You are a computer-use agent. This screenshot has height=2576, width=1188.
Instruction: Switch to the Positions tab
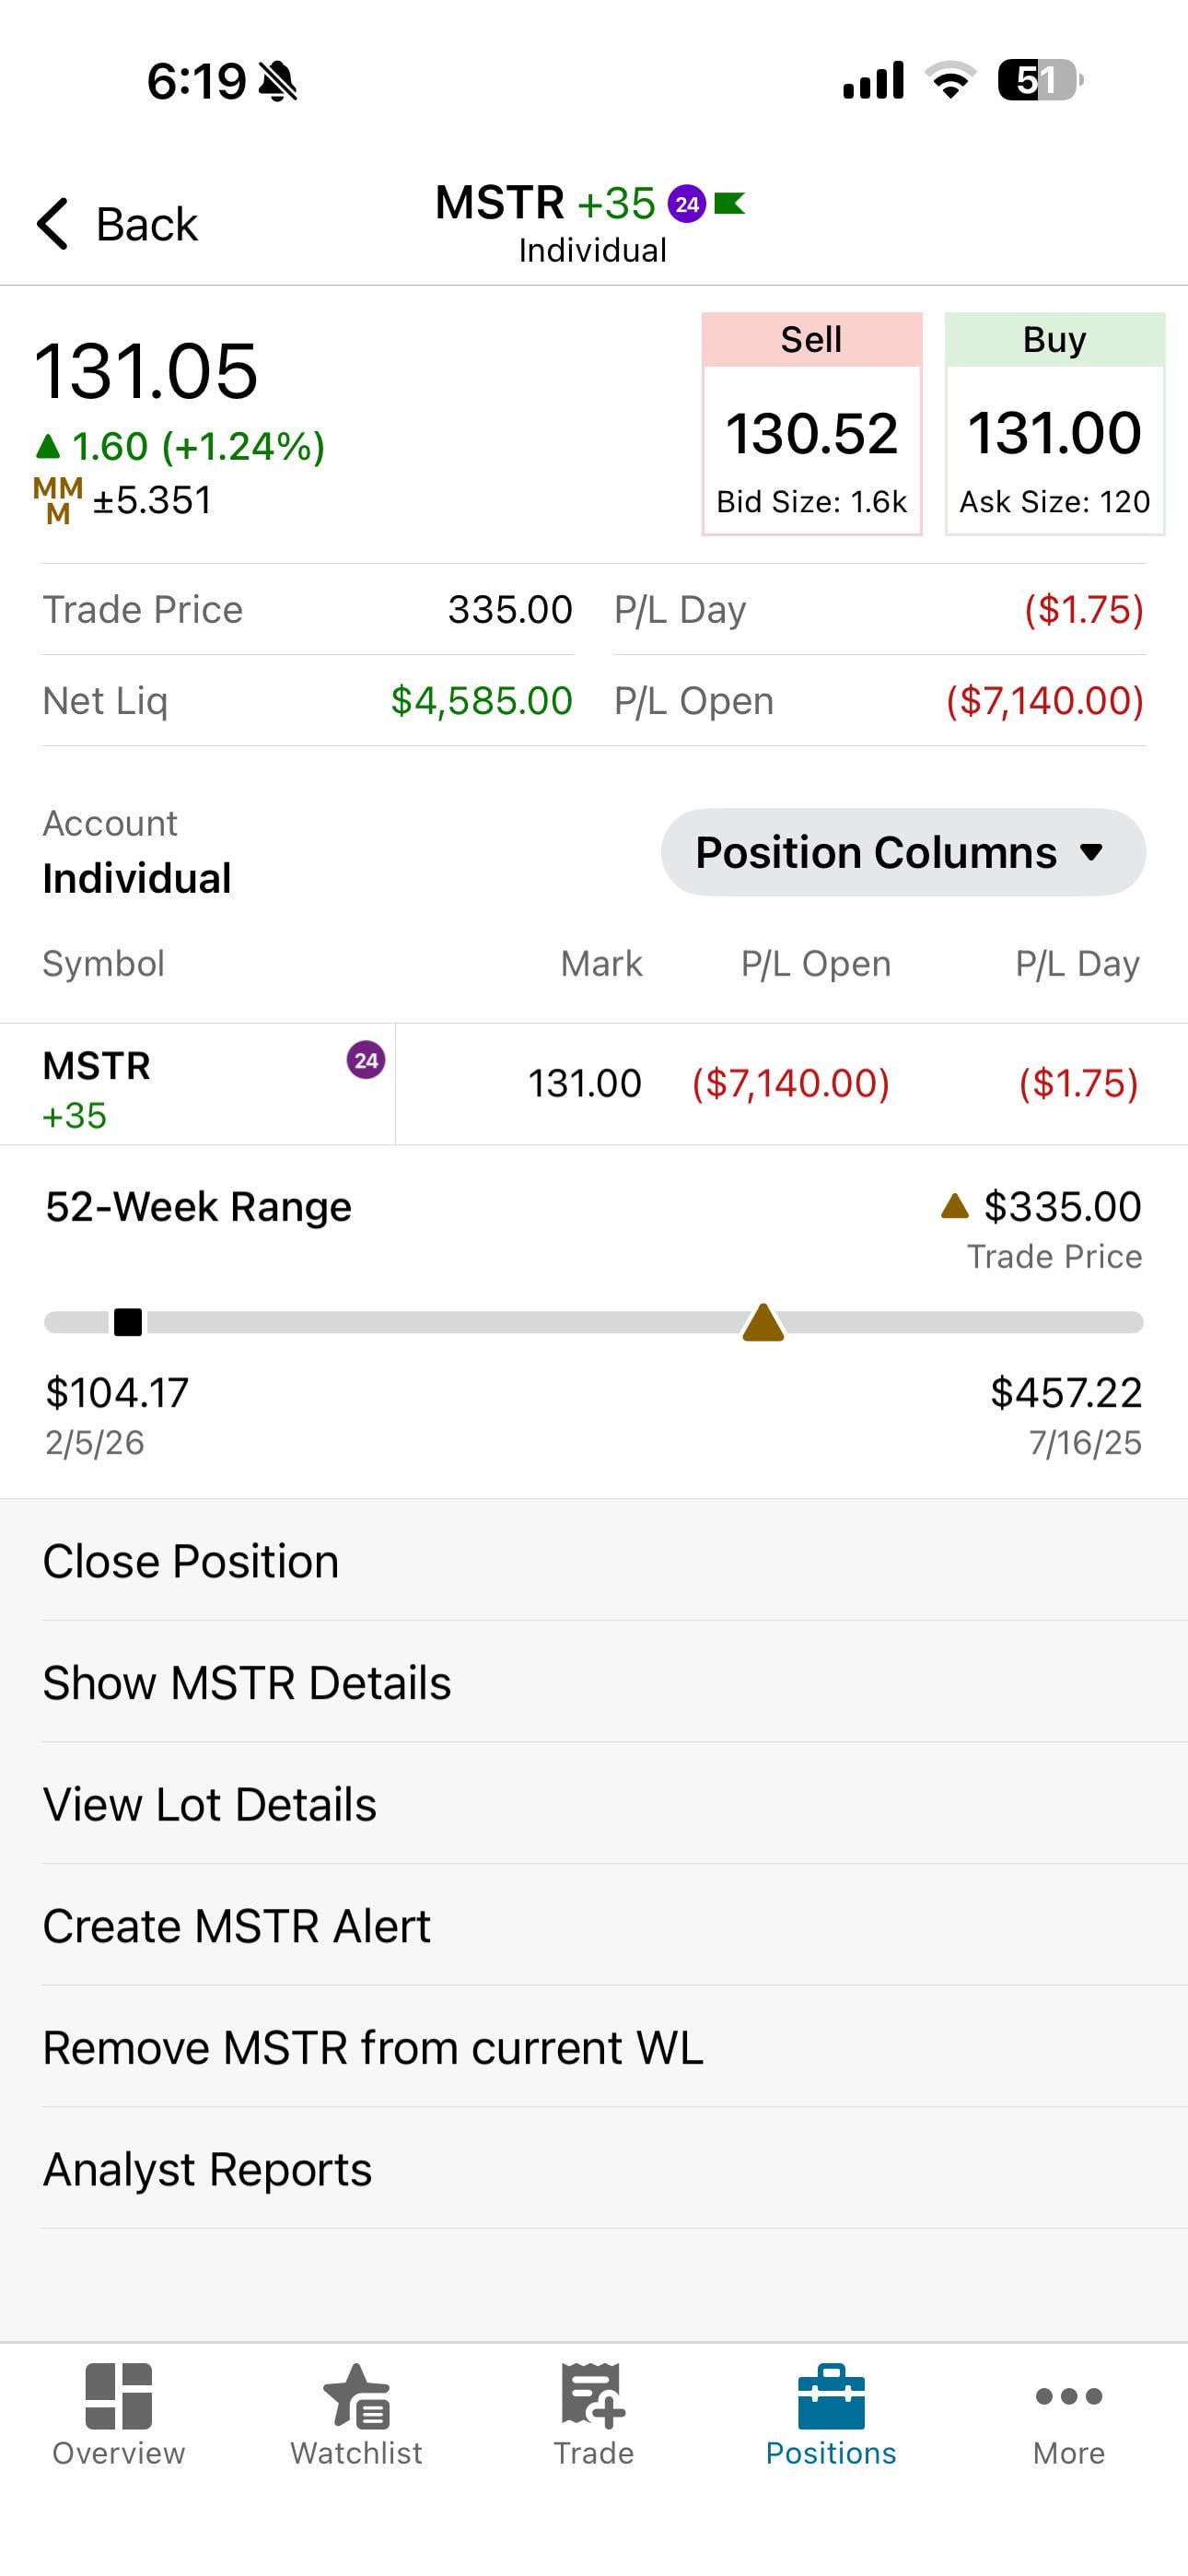point(830,2410)
